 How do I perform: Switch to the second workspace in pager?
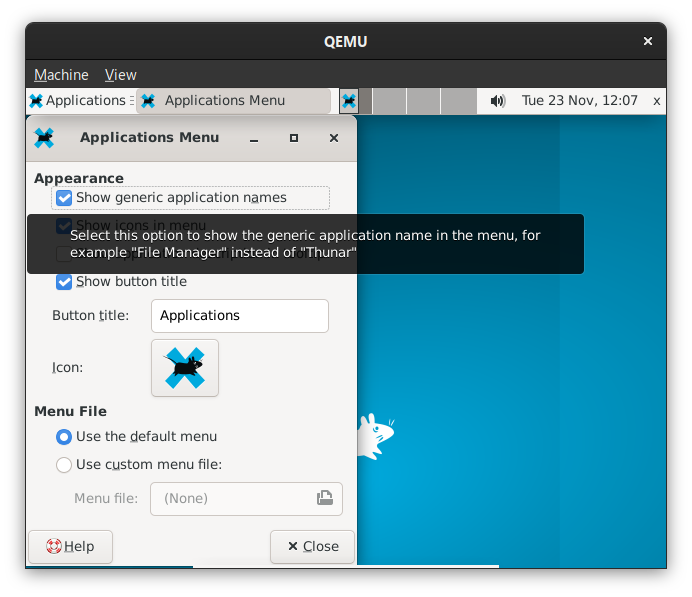389,101
